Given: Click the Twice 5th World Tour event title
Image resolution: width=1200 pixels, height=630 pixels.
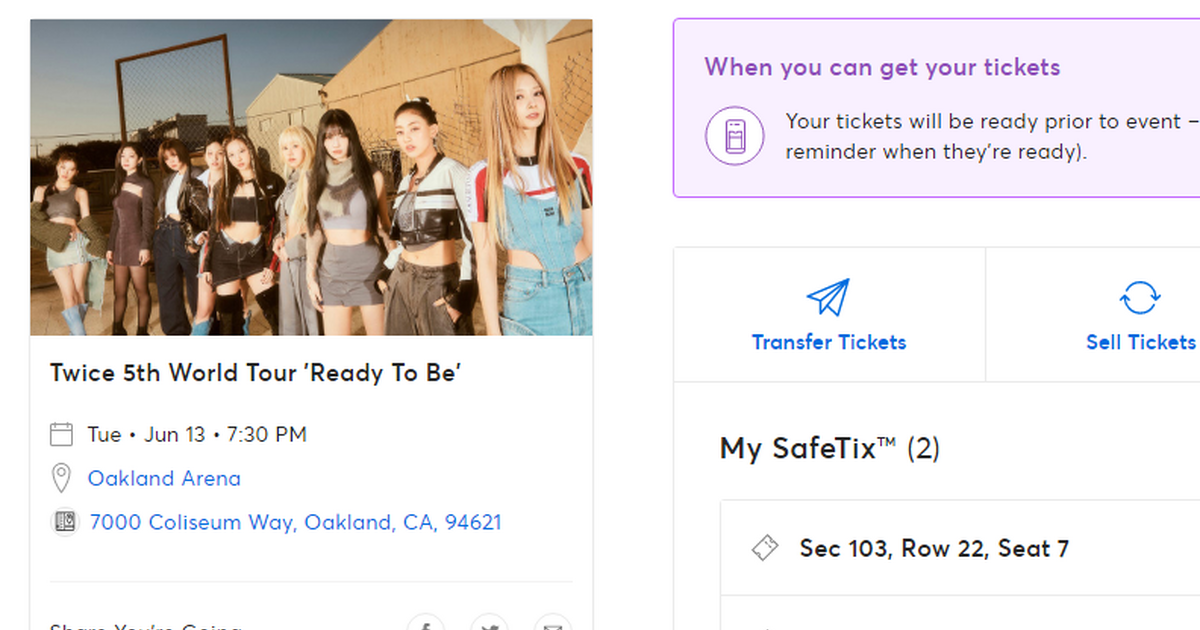Looking at the screenshot, I should [256, 372].
